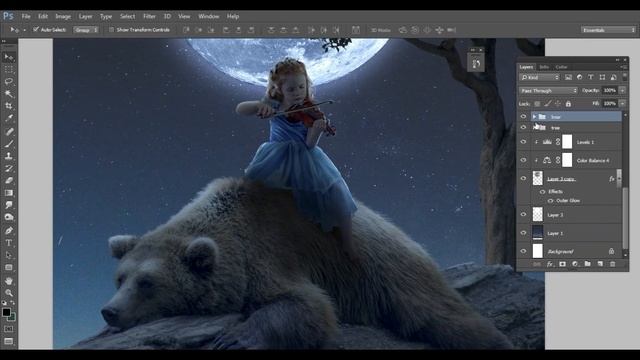The height and width of the screenshot is (360, 640).
Task: Toggle Auto-Select checkbox
Action: pyautogui.click(x=36, y=29)
